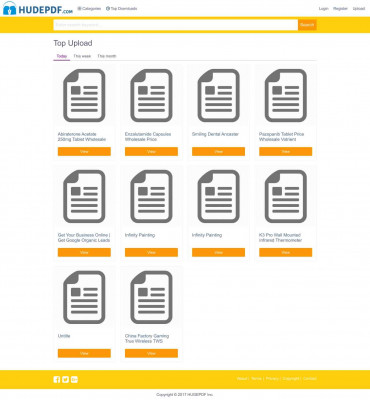Click View under Smiling Dental Ancaster
370x400 pixels.
[218, 151]
